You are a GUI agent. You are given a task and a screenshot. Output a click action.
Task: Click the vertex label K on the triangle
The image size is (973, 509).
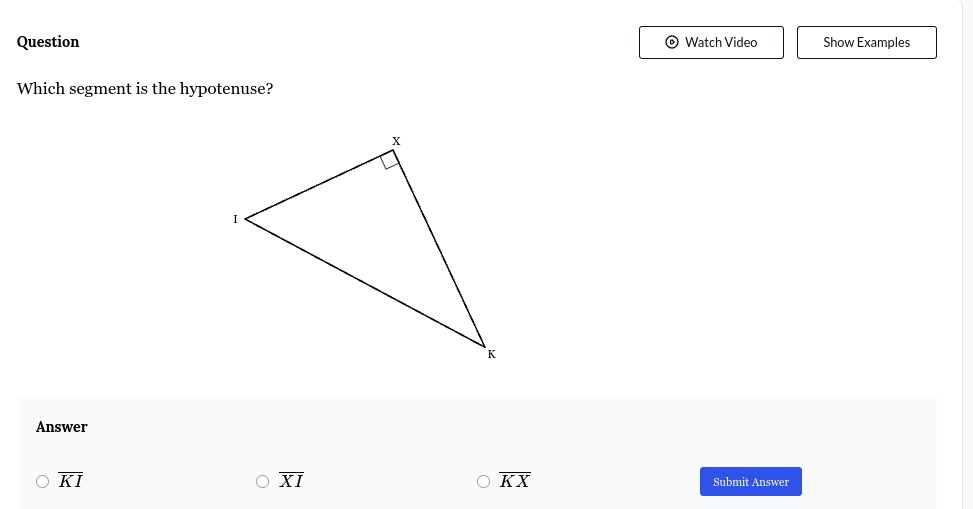tap(491, 354)
